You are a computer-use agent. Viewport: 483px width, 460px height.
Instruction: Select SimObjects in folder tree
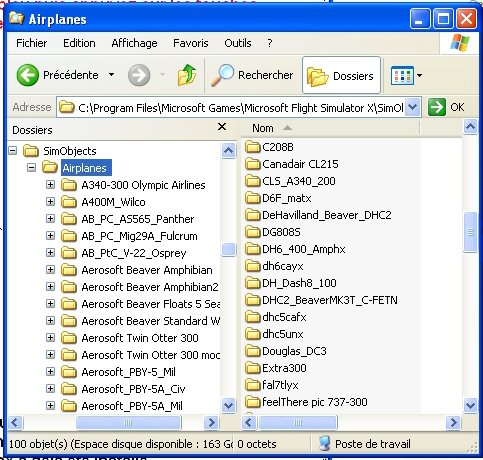(70, 151)
